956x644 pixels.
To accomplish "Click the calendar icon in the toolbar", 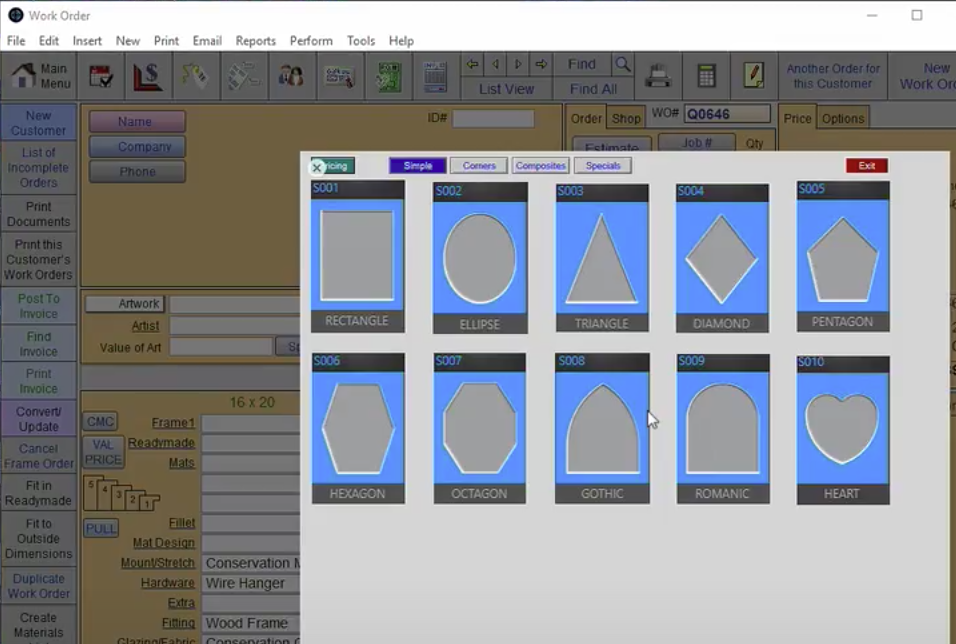I will click(100, 77).
